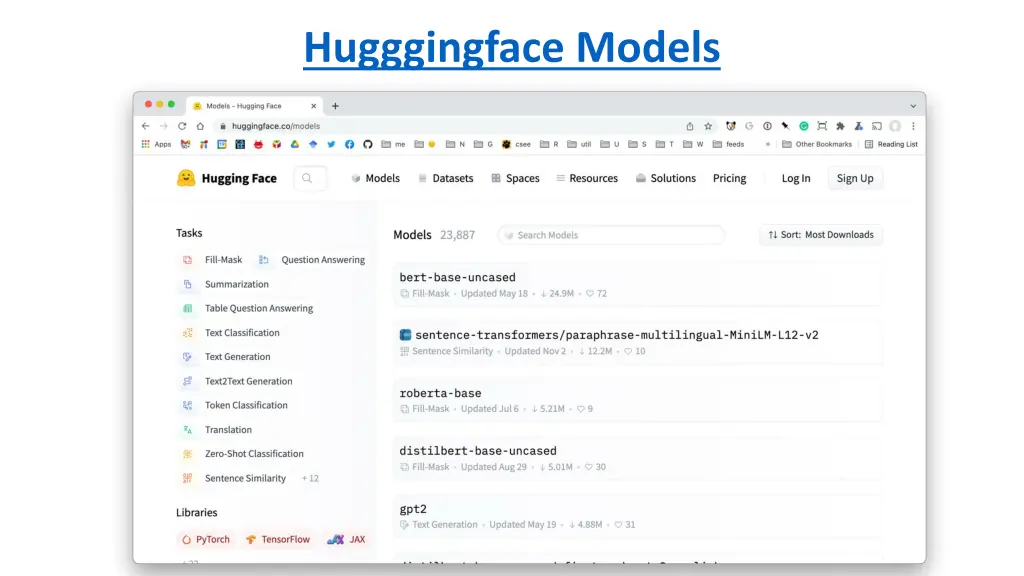The height and width of the screenshot is (576, 1024).
Task: Open the GitHub bookmark icon
Action: pyautogui.click(x=368, y=144)
